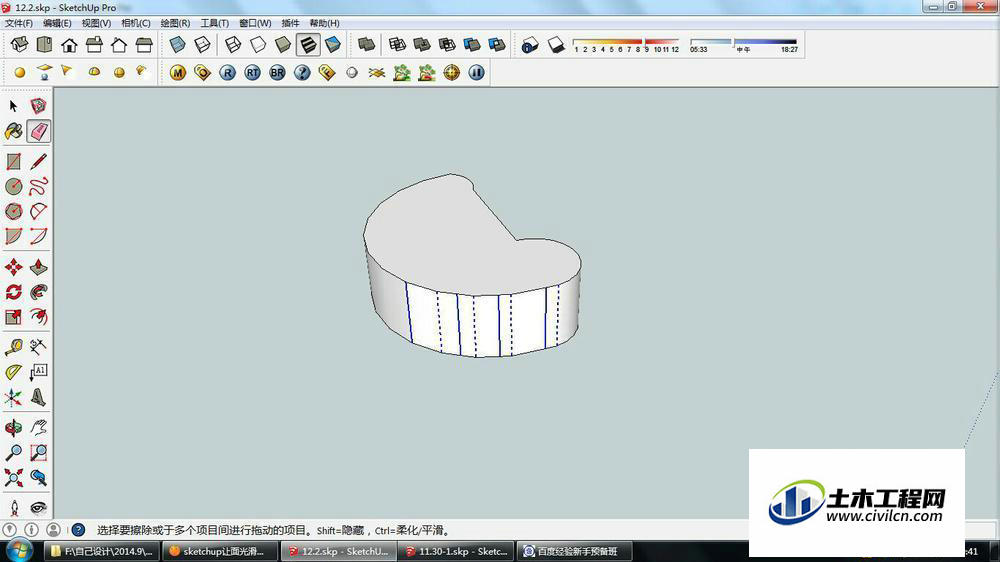Select the Zoom Window tool
This screenshot has height=562, width=1000.
coord(38,452)
